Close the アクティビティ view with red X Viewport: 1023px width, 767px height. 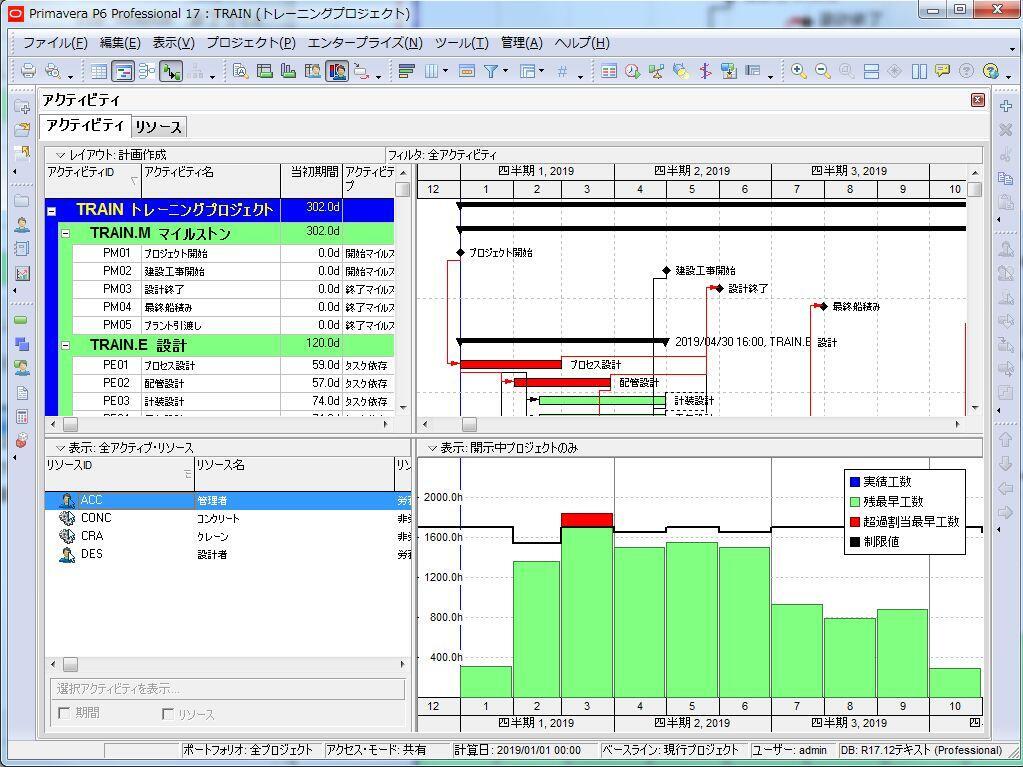[977, 100]
